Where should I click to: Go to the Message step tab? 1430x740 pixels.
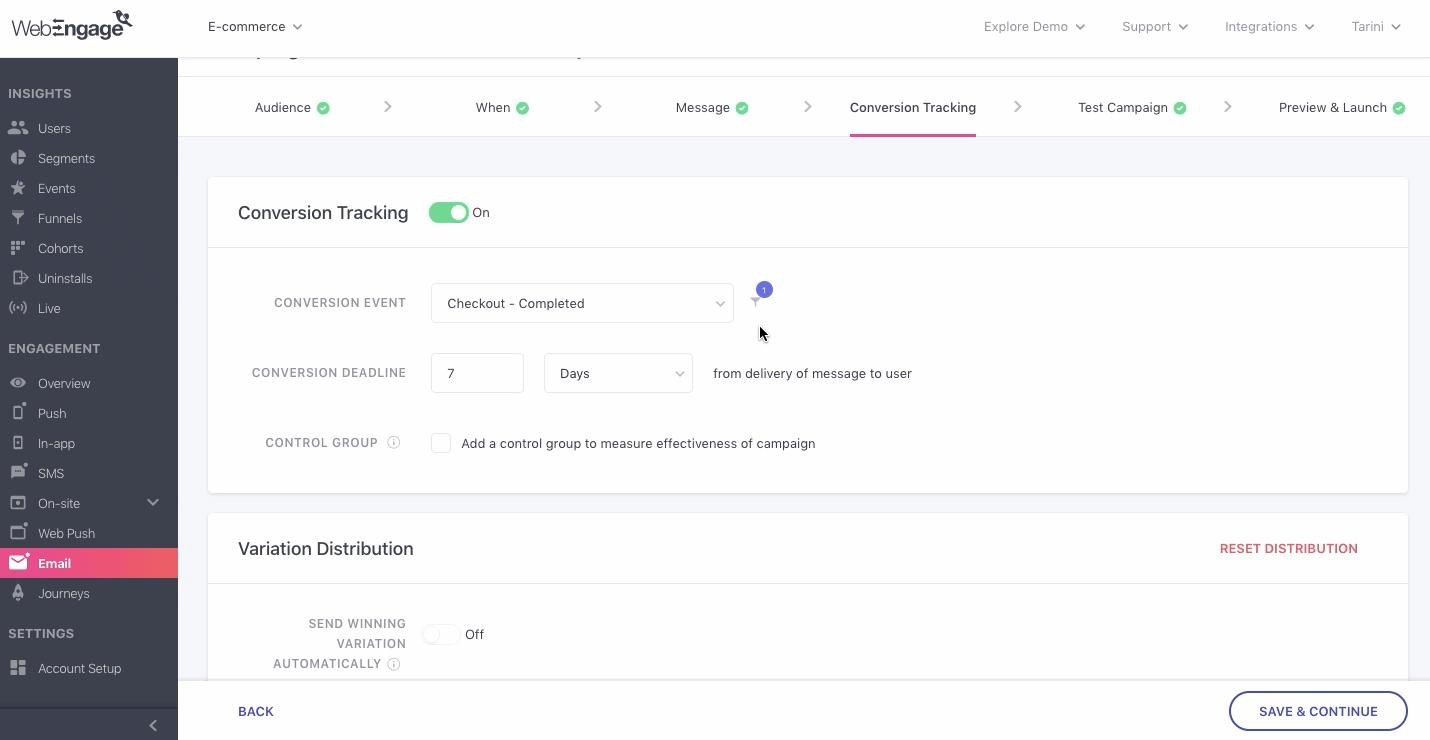[x=712, y=108]
